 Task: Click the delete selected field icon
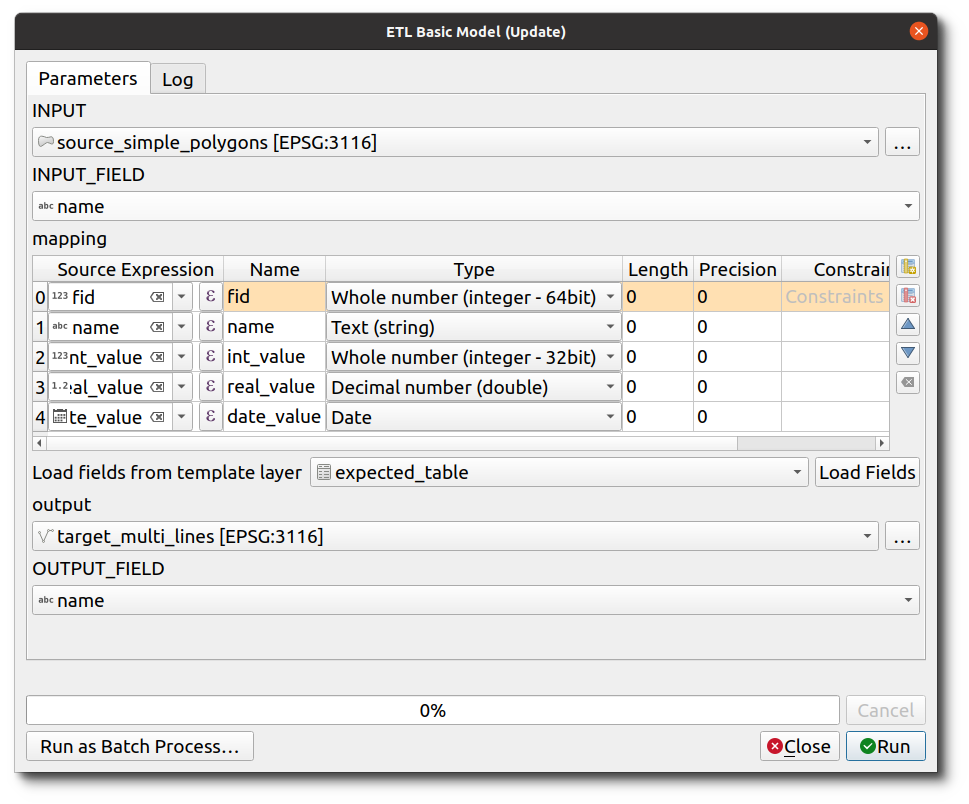908,296
